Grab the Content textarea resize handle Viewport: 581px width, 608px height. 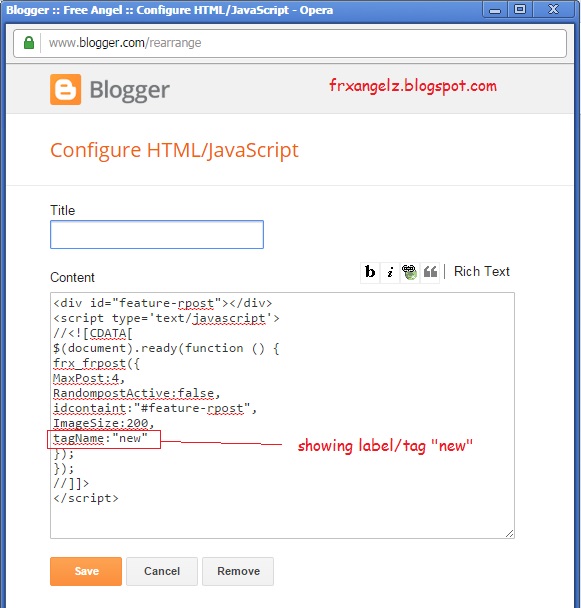[x=510, y=534]
